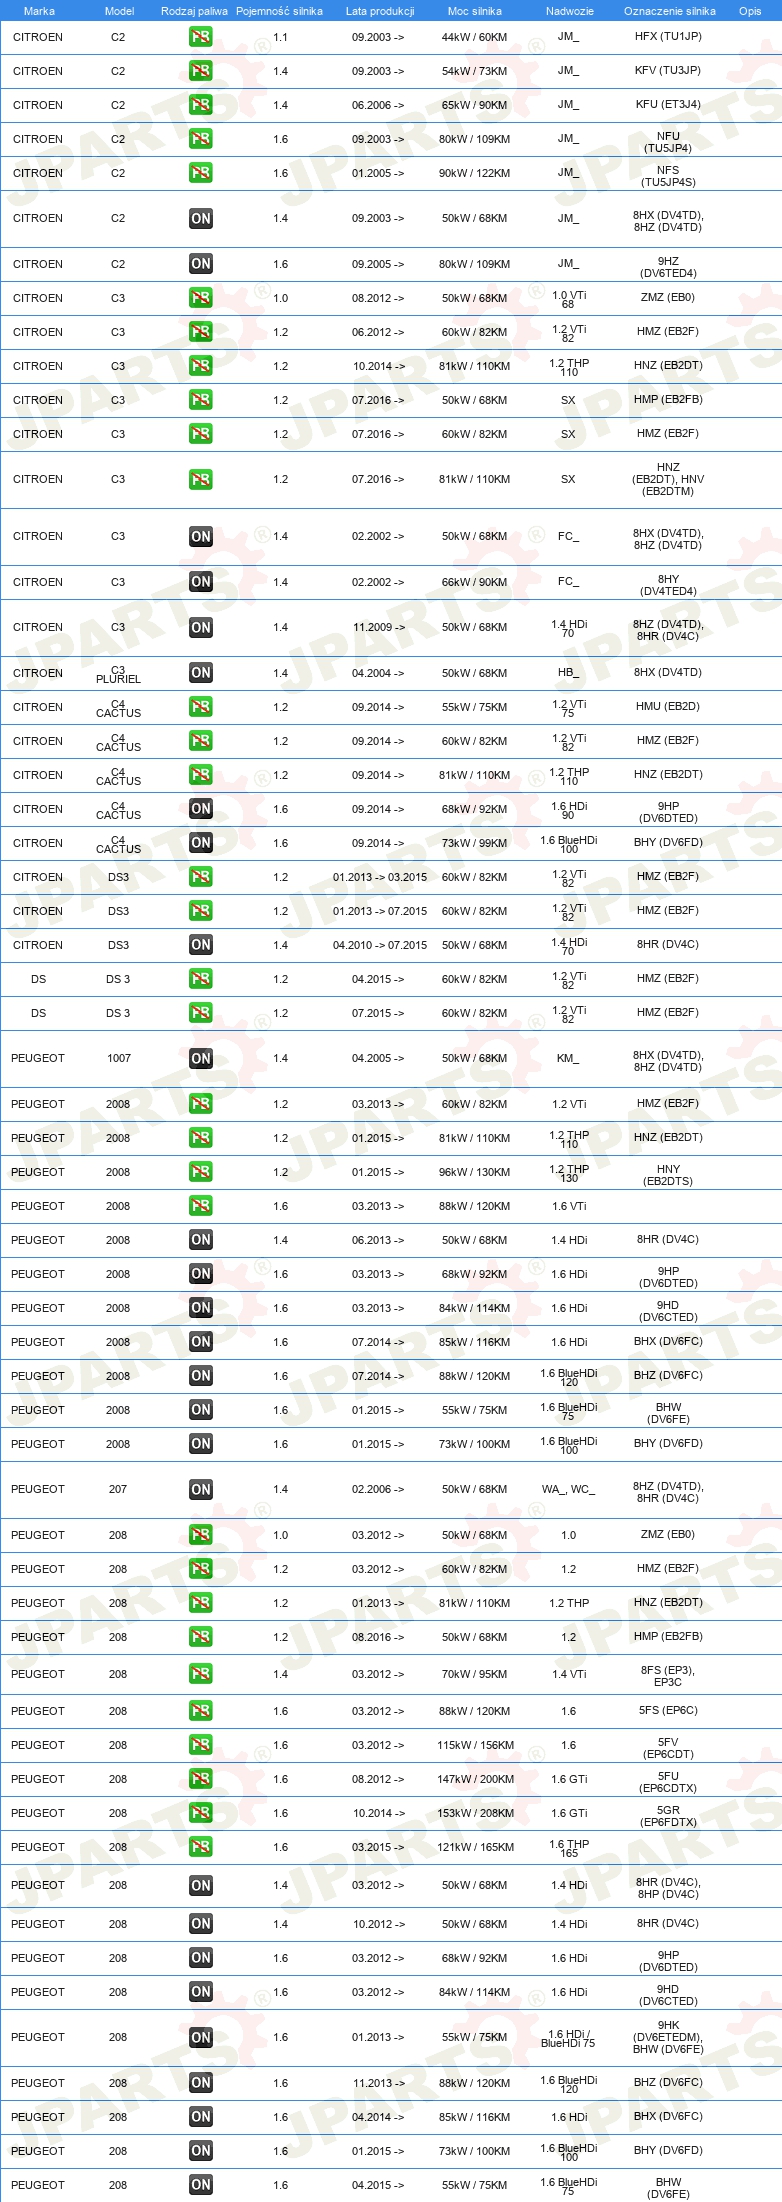782x2202 pixels.
Task: Click the Opis column header
Action: tap(750, 11)
